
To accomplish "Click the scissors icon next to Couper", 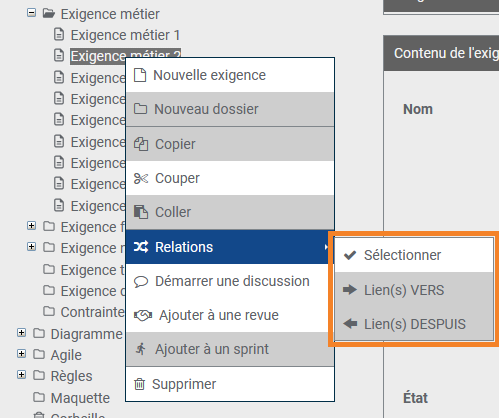I will [141, 179].
